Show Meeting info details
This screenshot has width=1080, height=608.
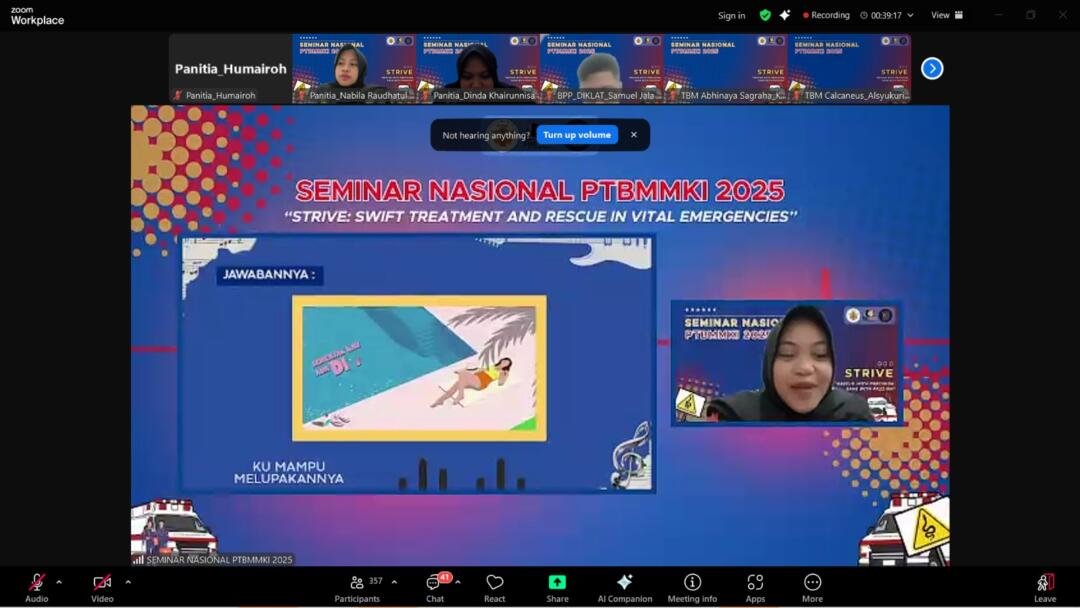pyautogui.click(x=692, y=587)
